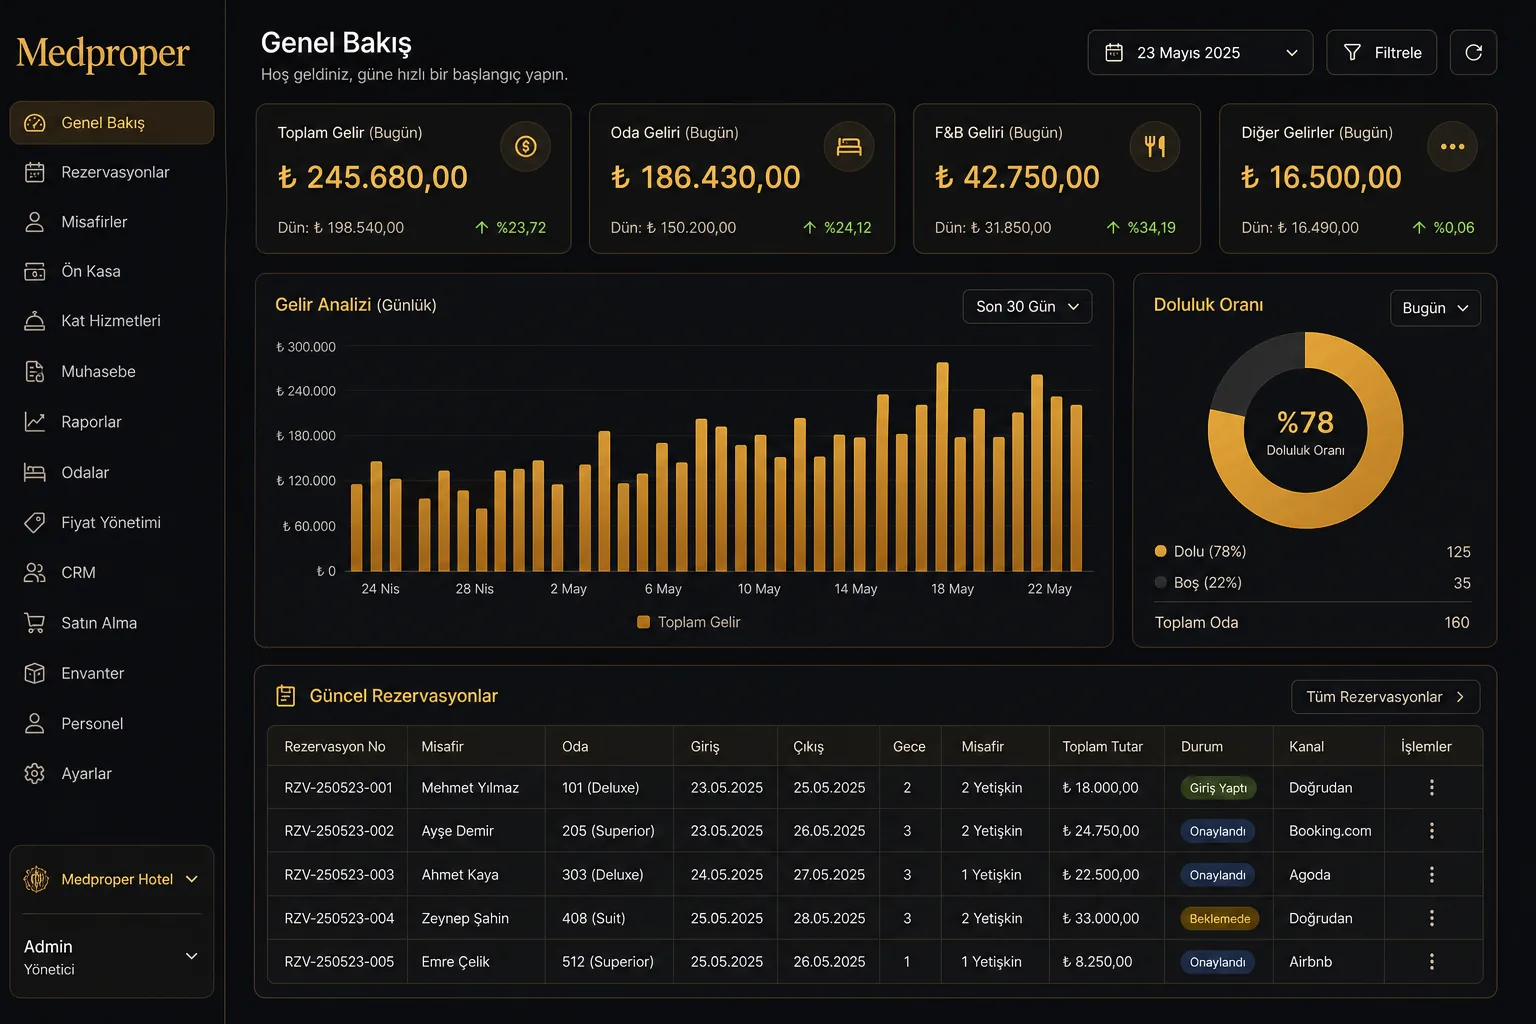Click the Medproper logo
This screenshot has width=1536, height=1024.
(103, 54)
